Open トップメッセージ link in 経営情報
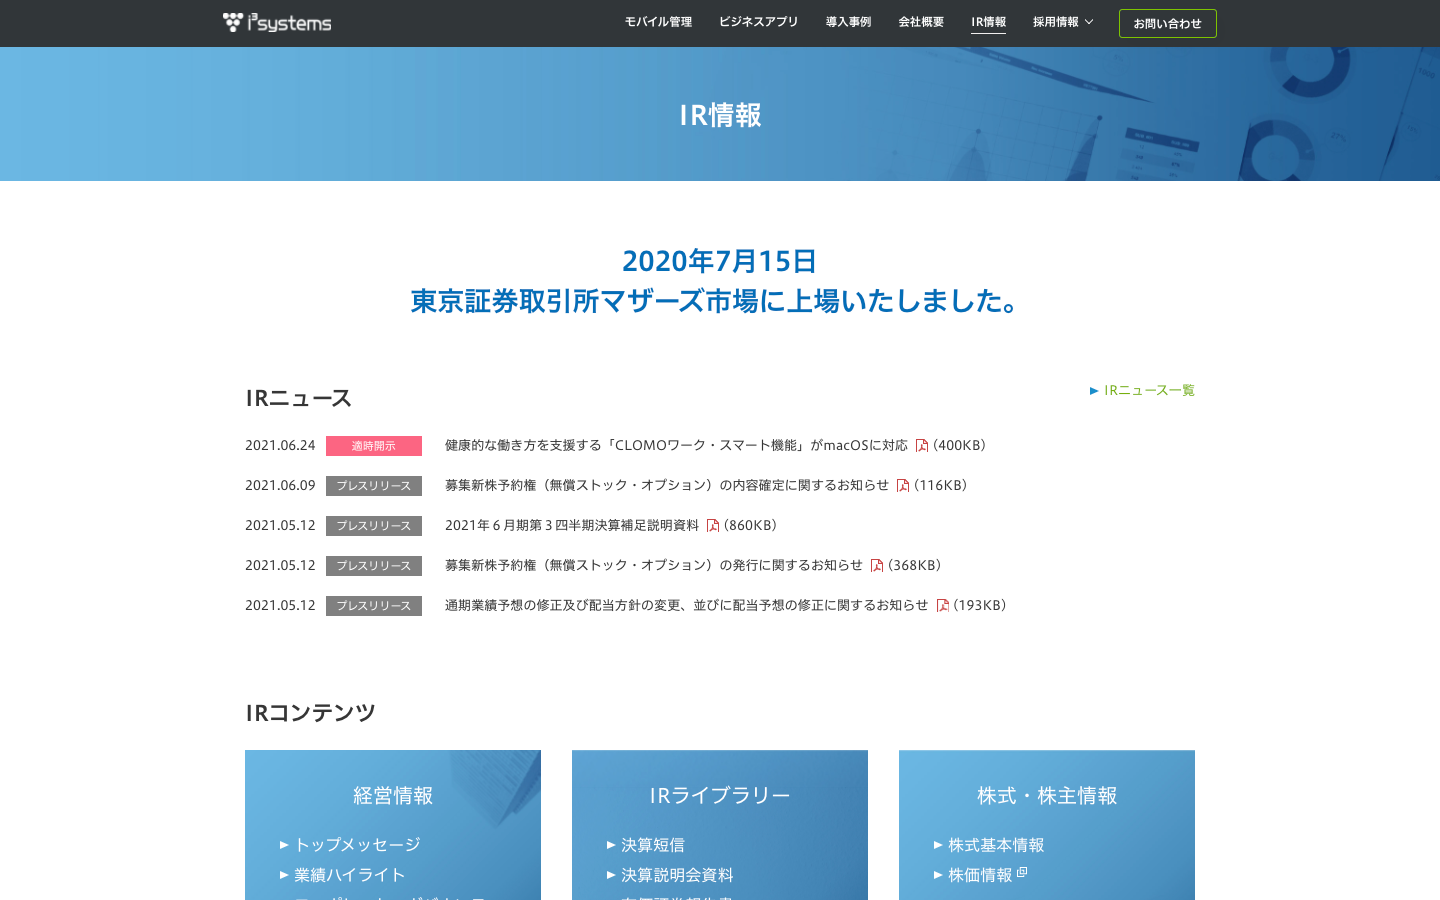Image resolution: width=1440 pixels, height=900 pixels. 357,845
